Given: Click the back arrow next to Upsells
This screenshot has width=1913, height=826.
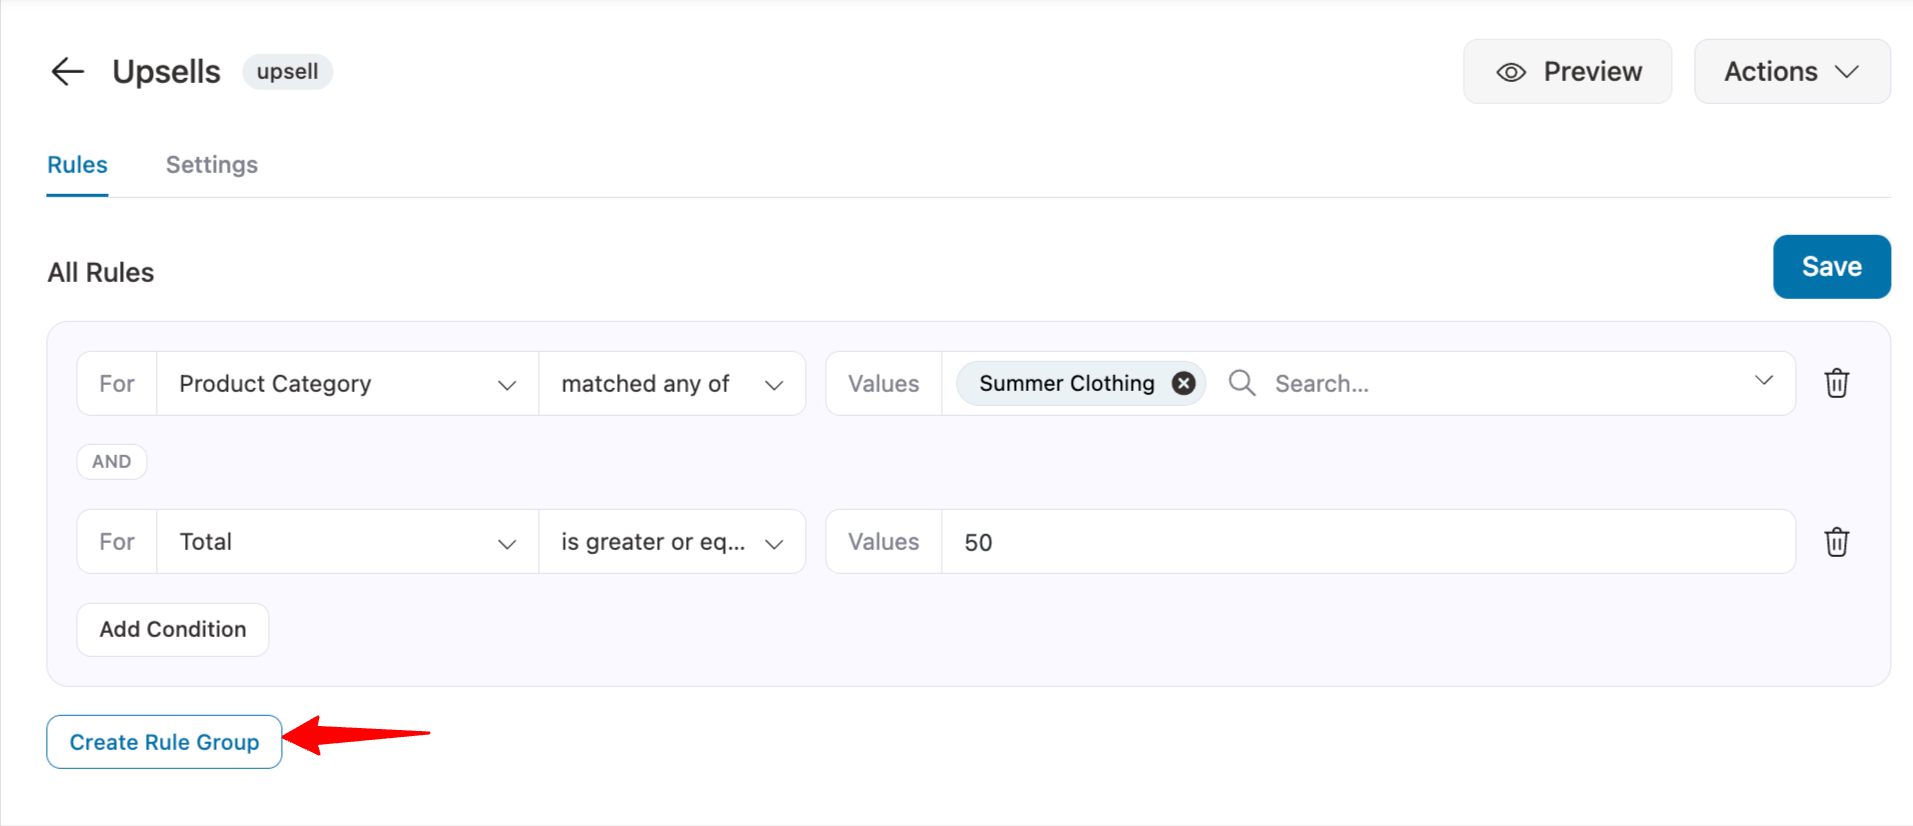Looking at the screenshot, I should (x=66, y=71).
